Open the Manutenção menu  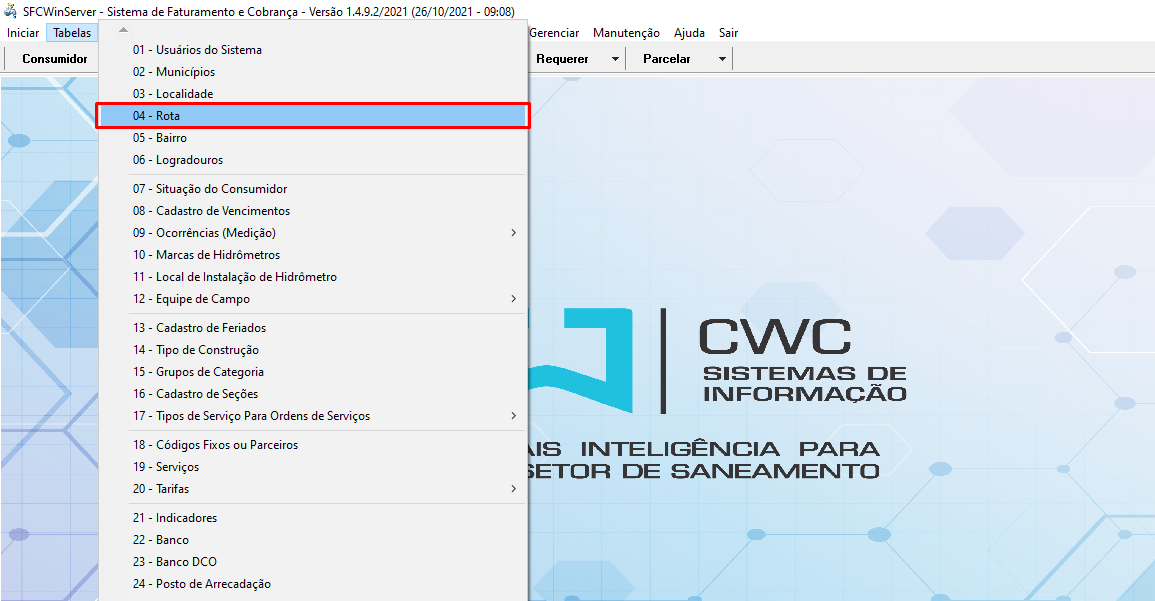pos(626,33)
